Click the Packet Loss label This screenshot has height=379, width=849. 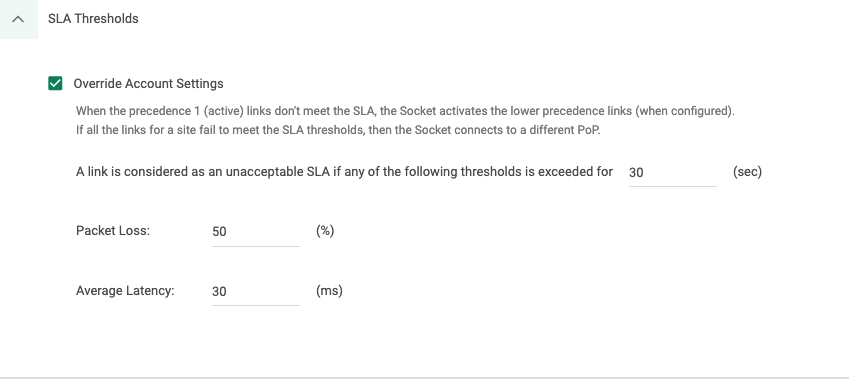point(113,231)
